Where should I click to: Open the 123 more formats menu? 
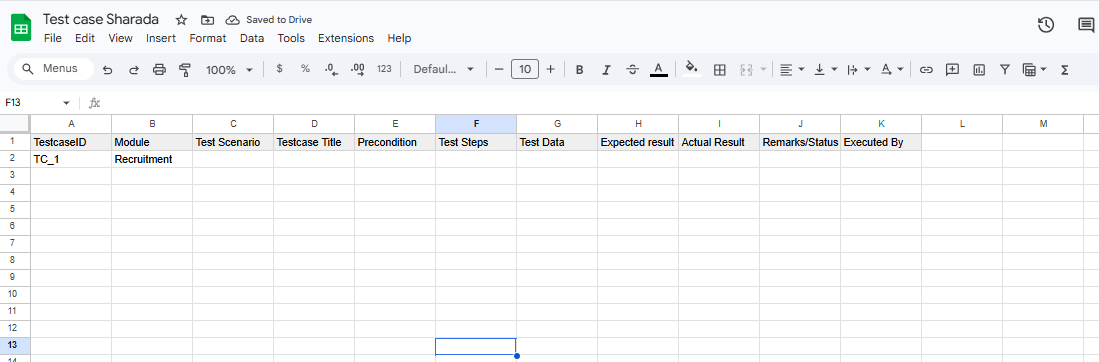click(x=384, y=69)
